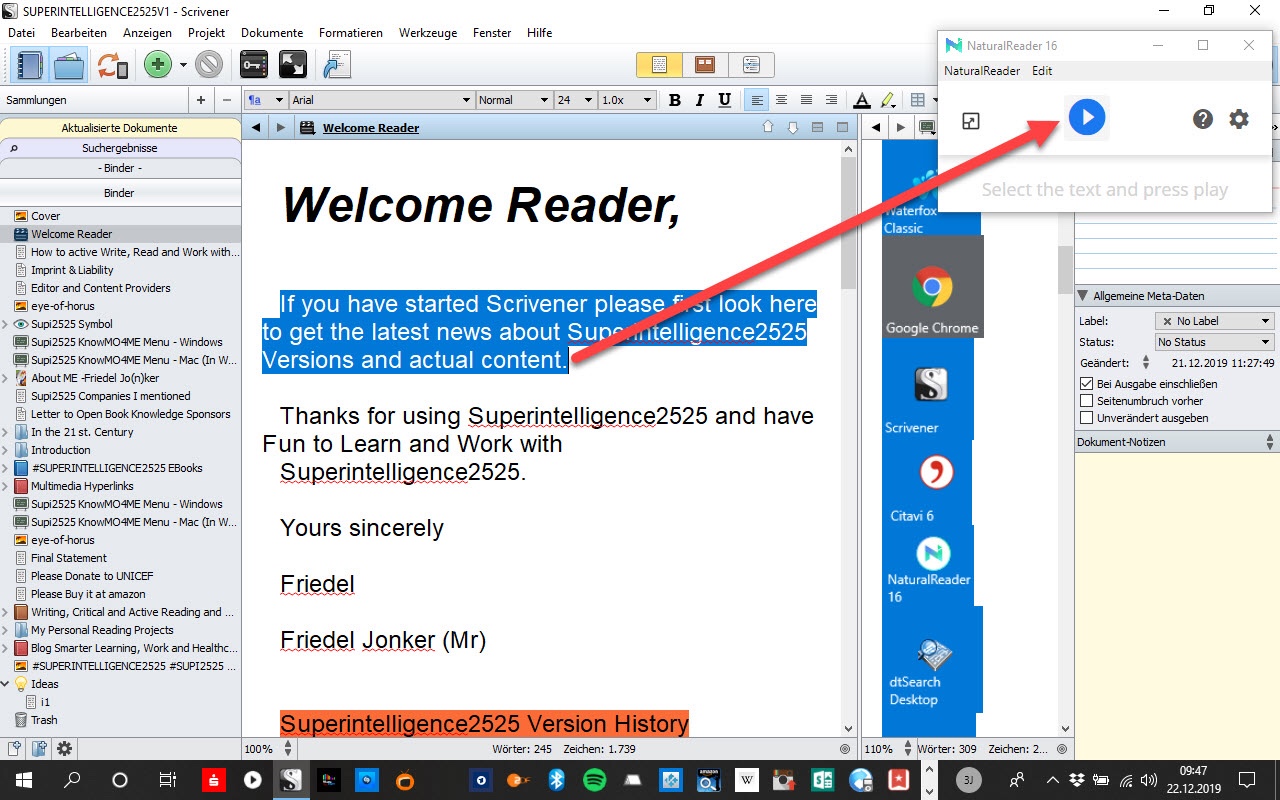Toggle italic formatting in format bar

point(700,100)
